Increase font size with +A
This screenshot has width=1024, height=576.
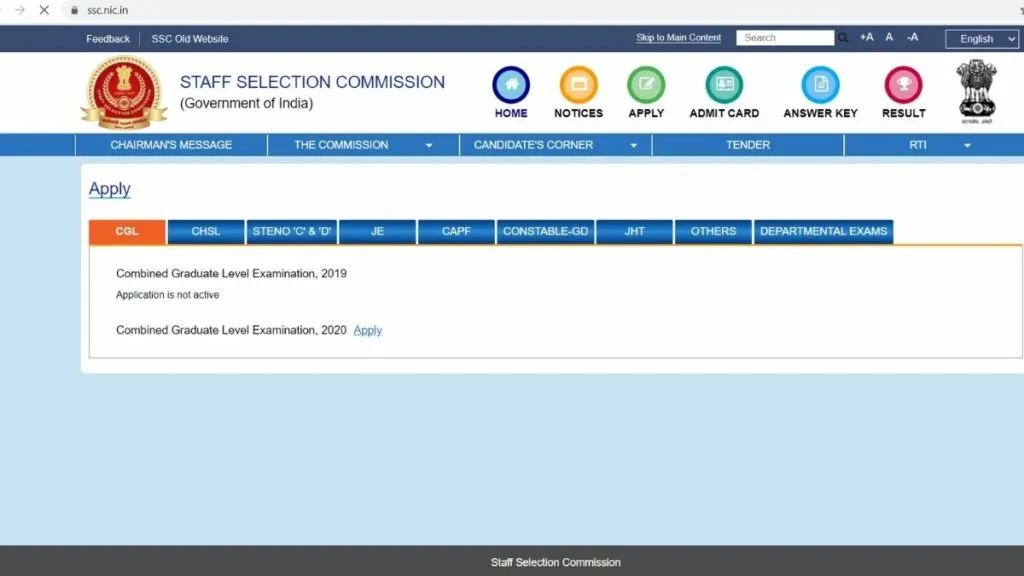pos(867,37)
